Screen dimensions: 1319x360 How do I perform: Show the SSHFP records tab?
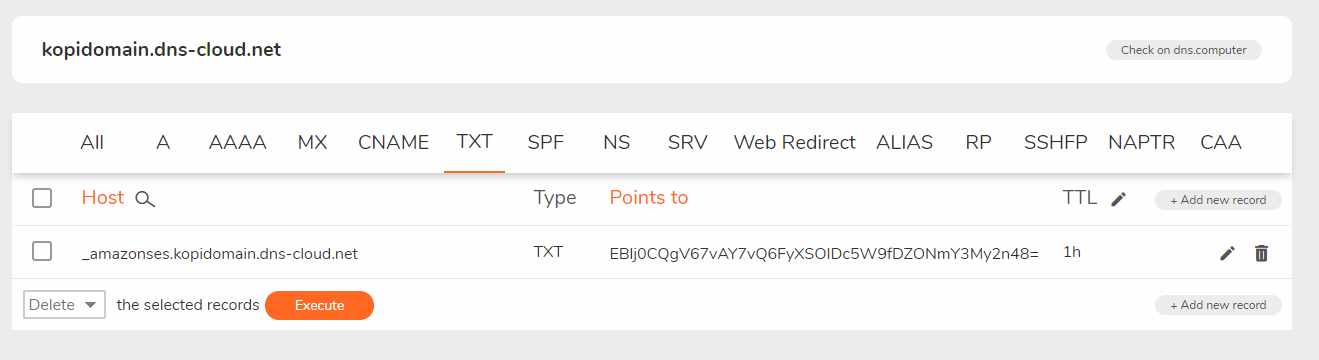(x=1055, y=142)
